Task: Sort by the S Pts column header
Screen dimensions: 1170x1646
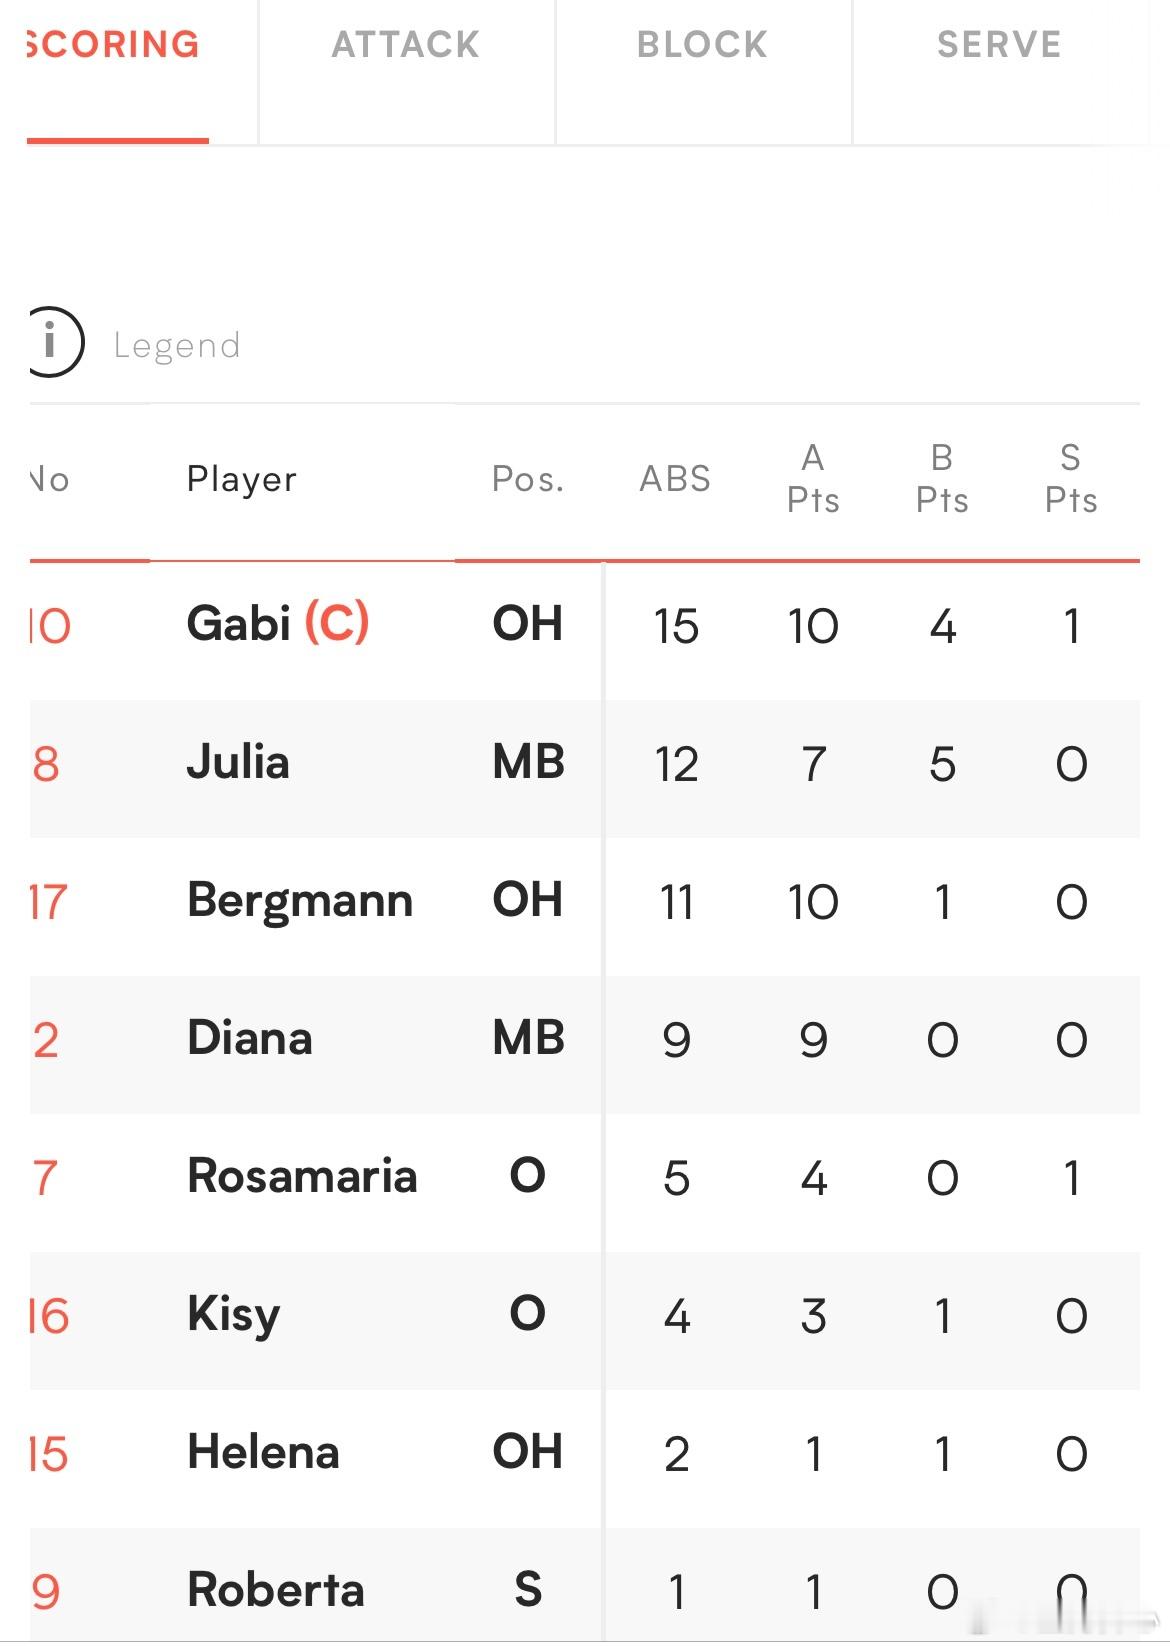Action: click(x=1071, y=479)
